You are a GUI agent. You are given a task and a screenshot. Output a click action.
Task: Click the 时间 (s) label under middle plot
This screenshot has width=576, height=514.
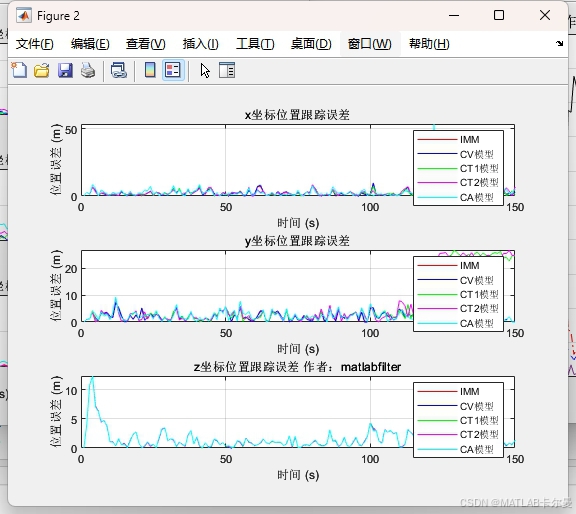[x=298, y=349]
